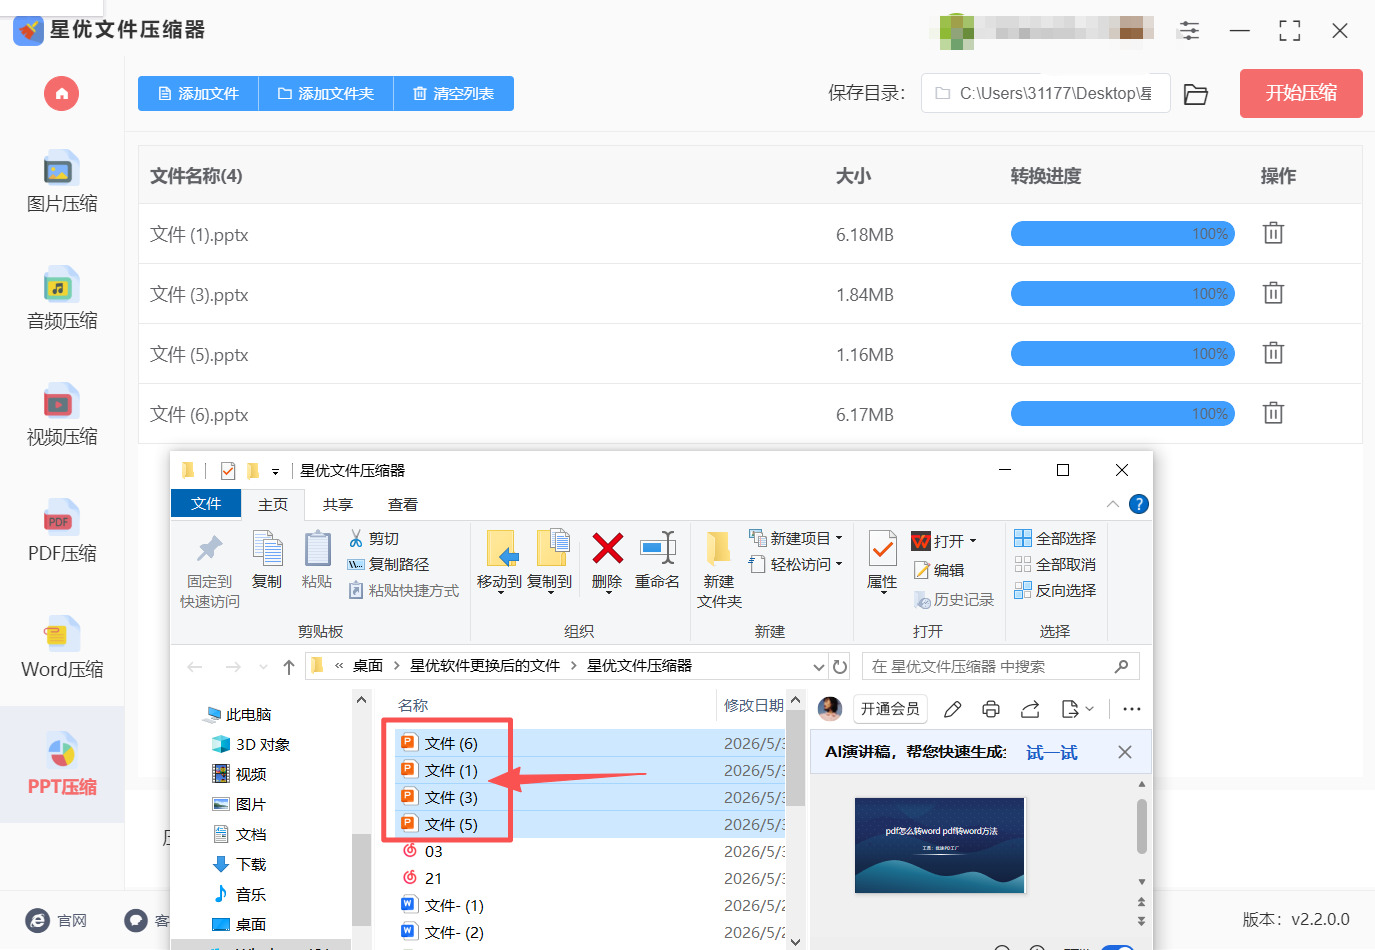
Task: Click the 添加文件夹 button
Action: (326, 94)
